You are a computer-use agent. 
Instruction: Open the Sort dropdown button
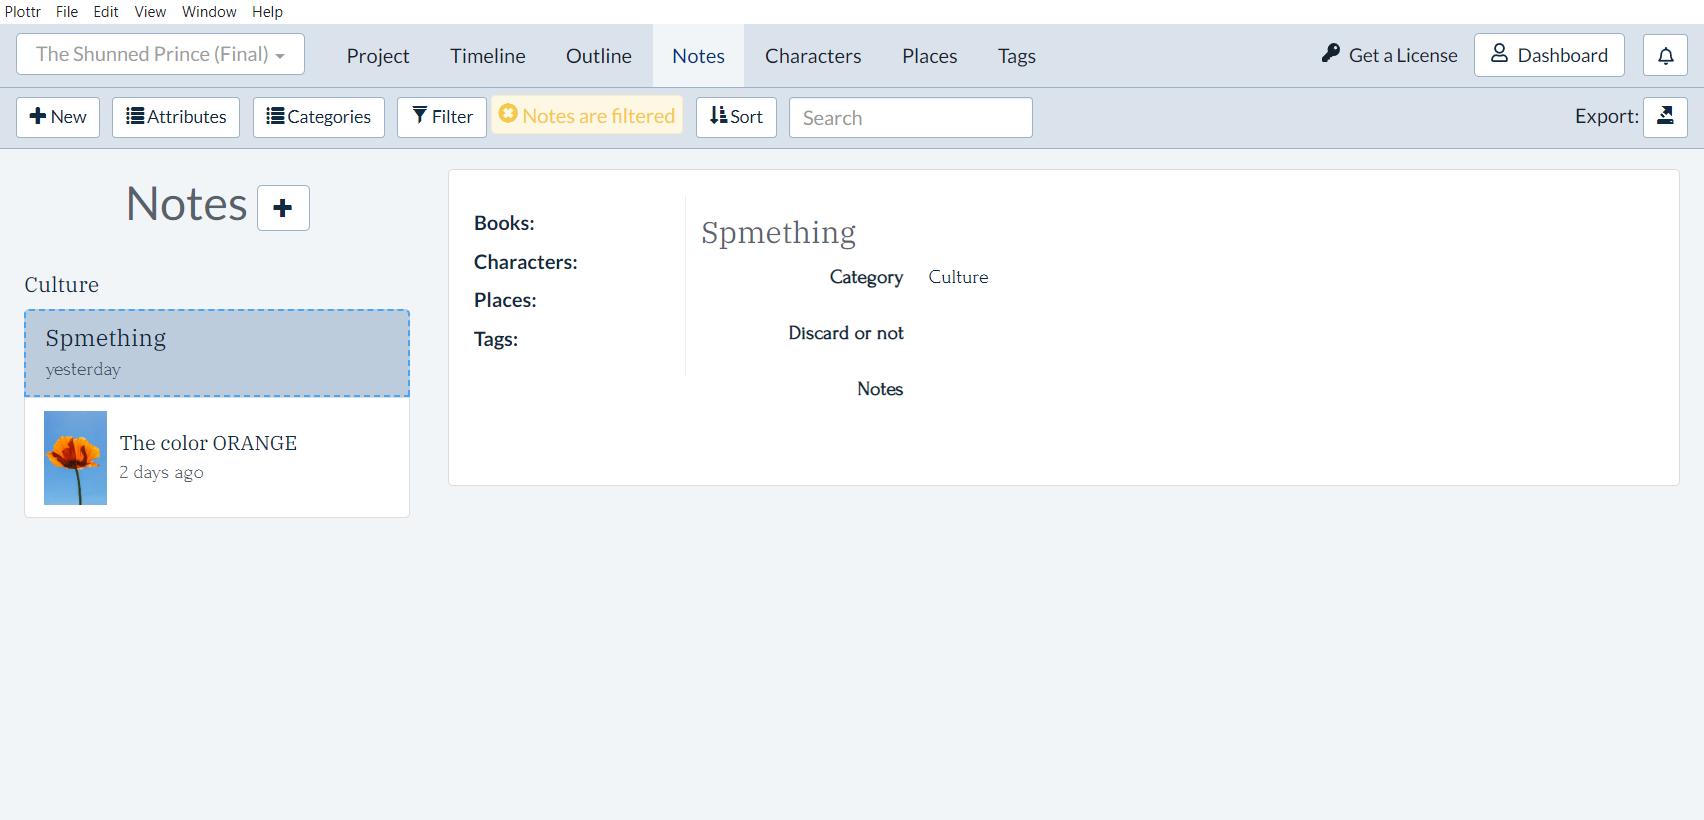(x=736, y=117)
